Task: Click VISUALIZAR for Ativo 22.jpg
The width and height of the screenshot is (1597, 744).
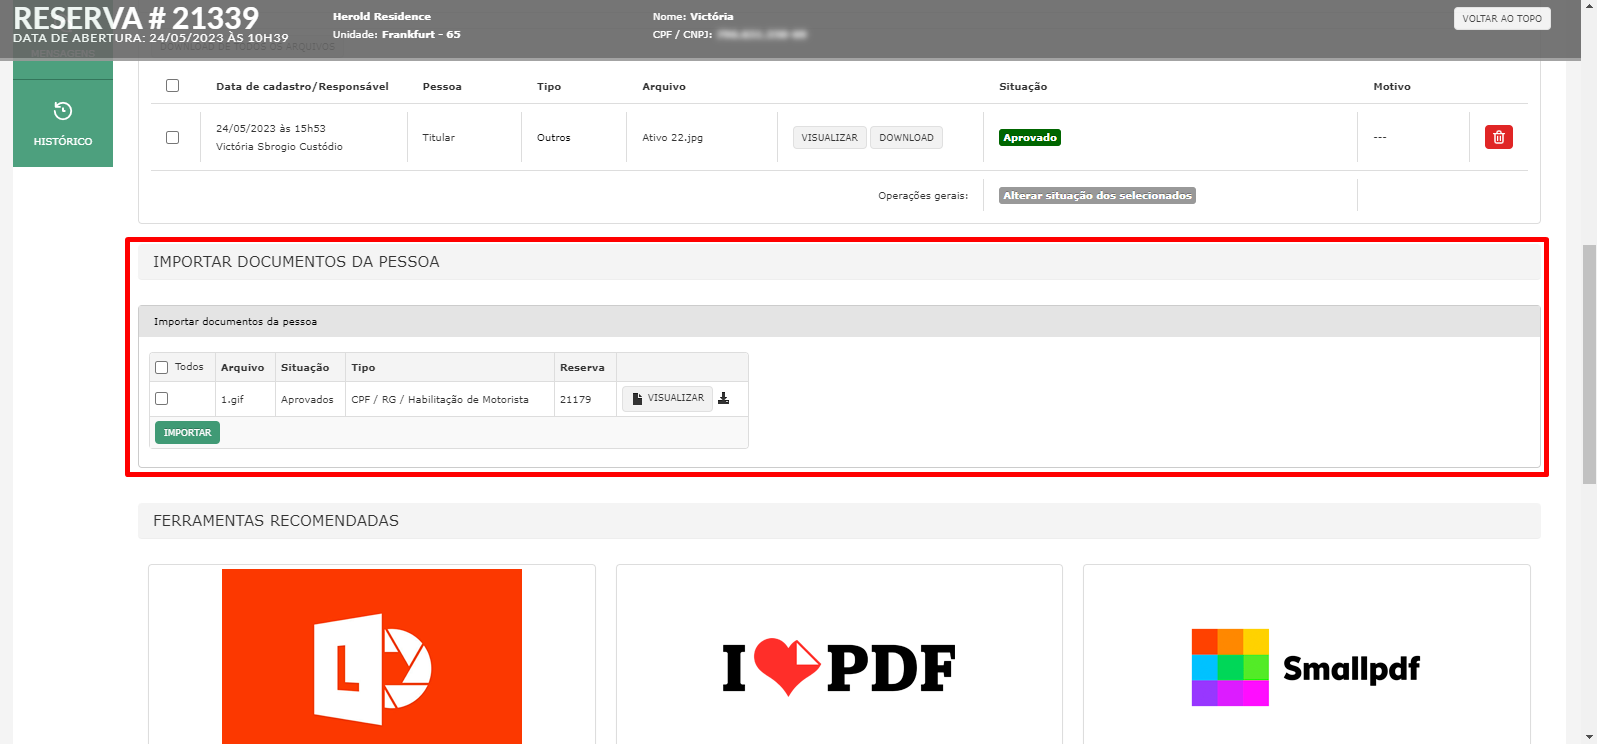Action: click(829, 137)
